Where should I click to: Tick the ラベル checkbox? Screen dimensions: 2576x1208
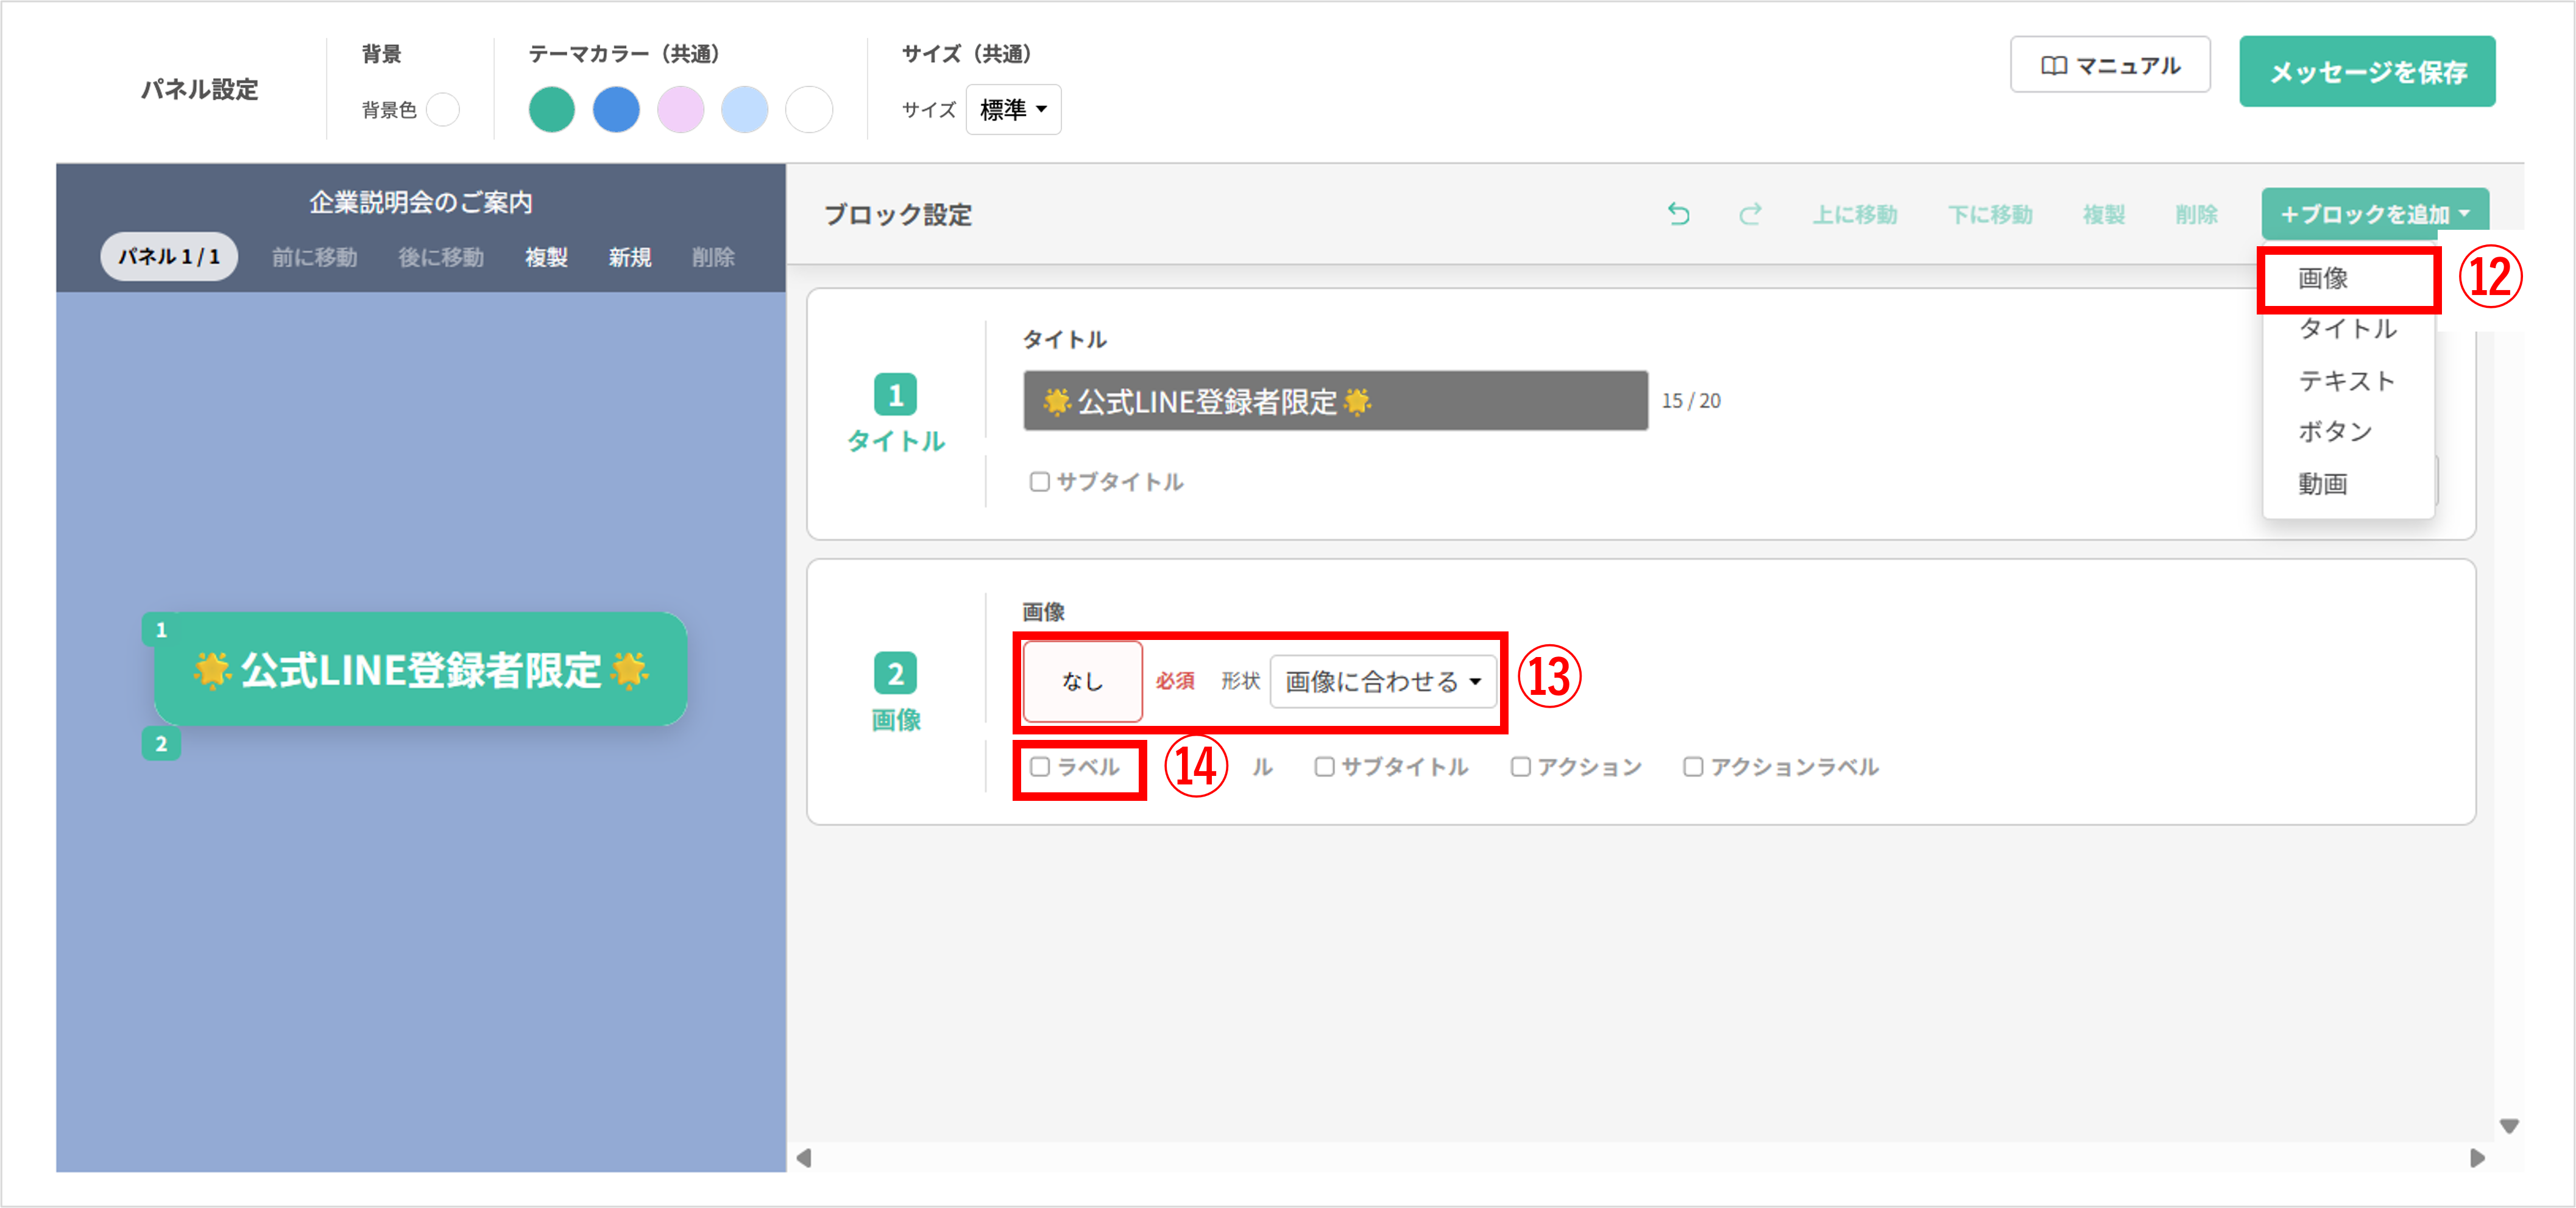(x=1040, y=767)
